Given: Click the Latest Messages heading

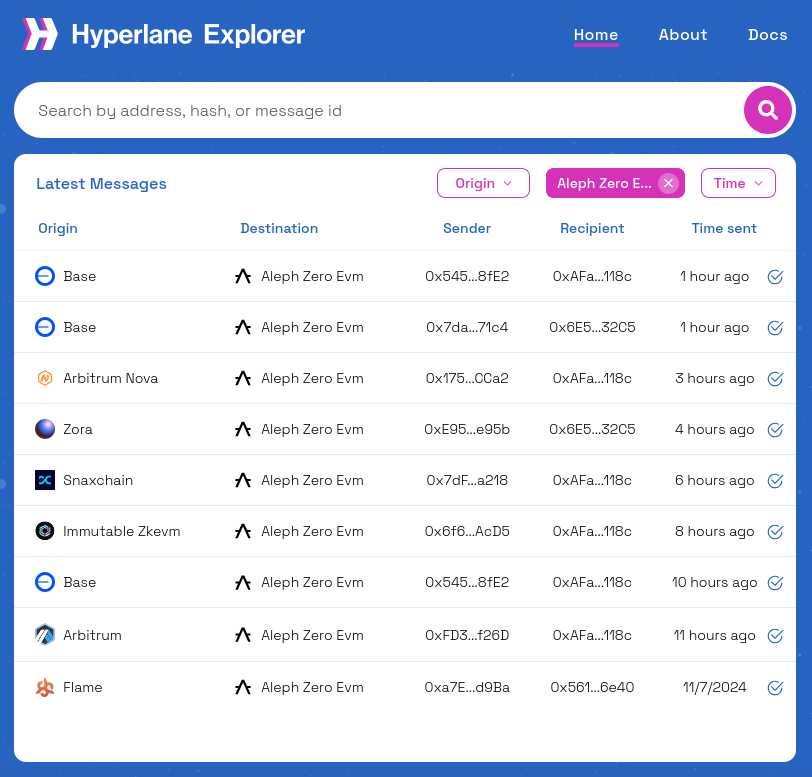Looking at the screenshot, I should [102, 184].
